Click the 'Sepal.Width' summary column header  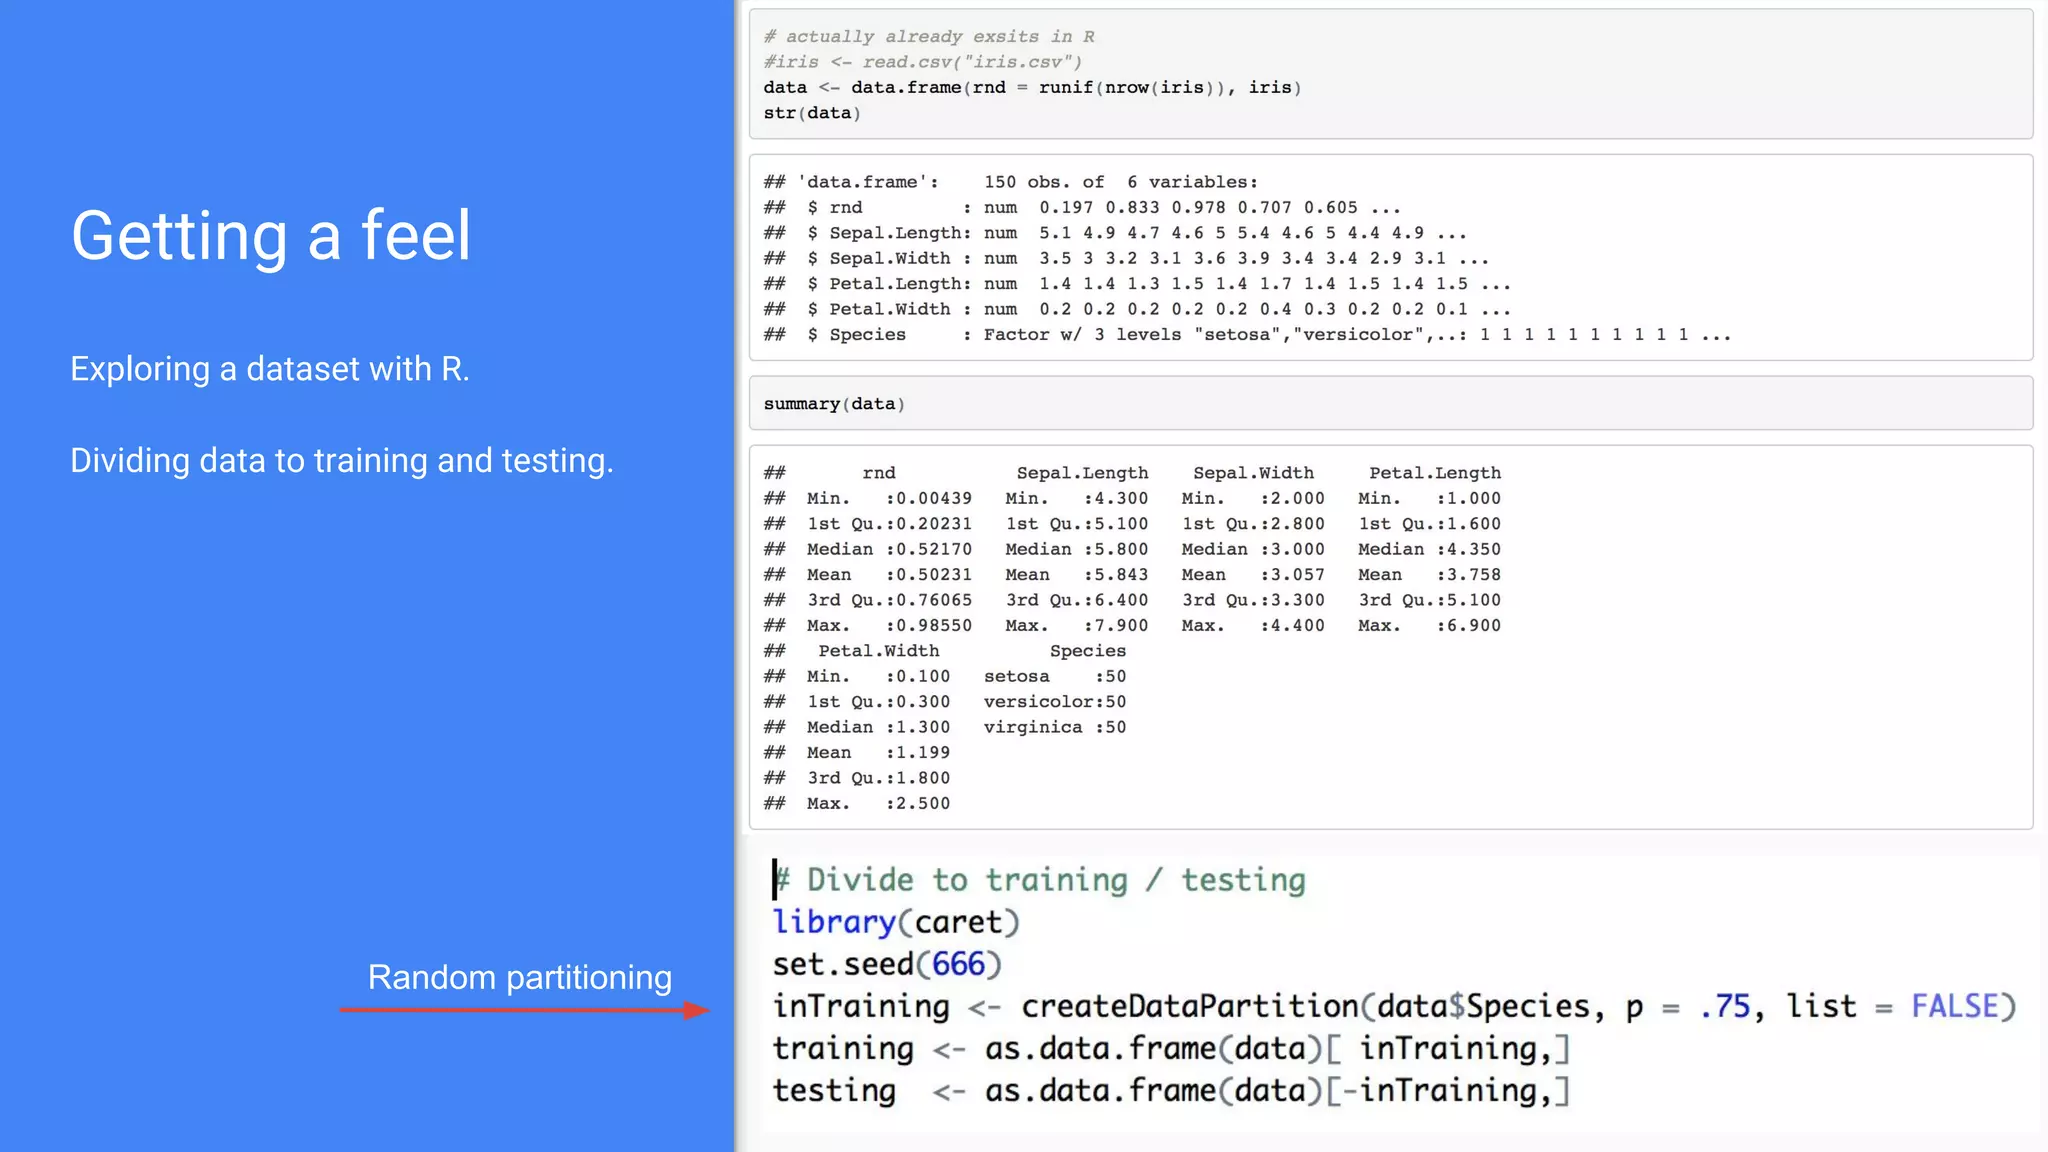[1253, 473]
